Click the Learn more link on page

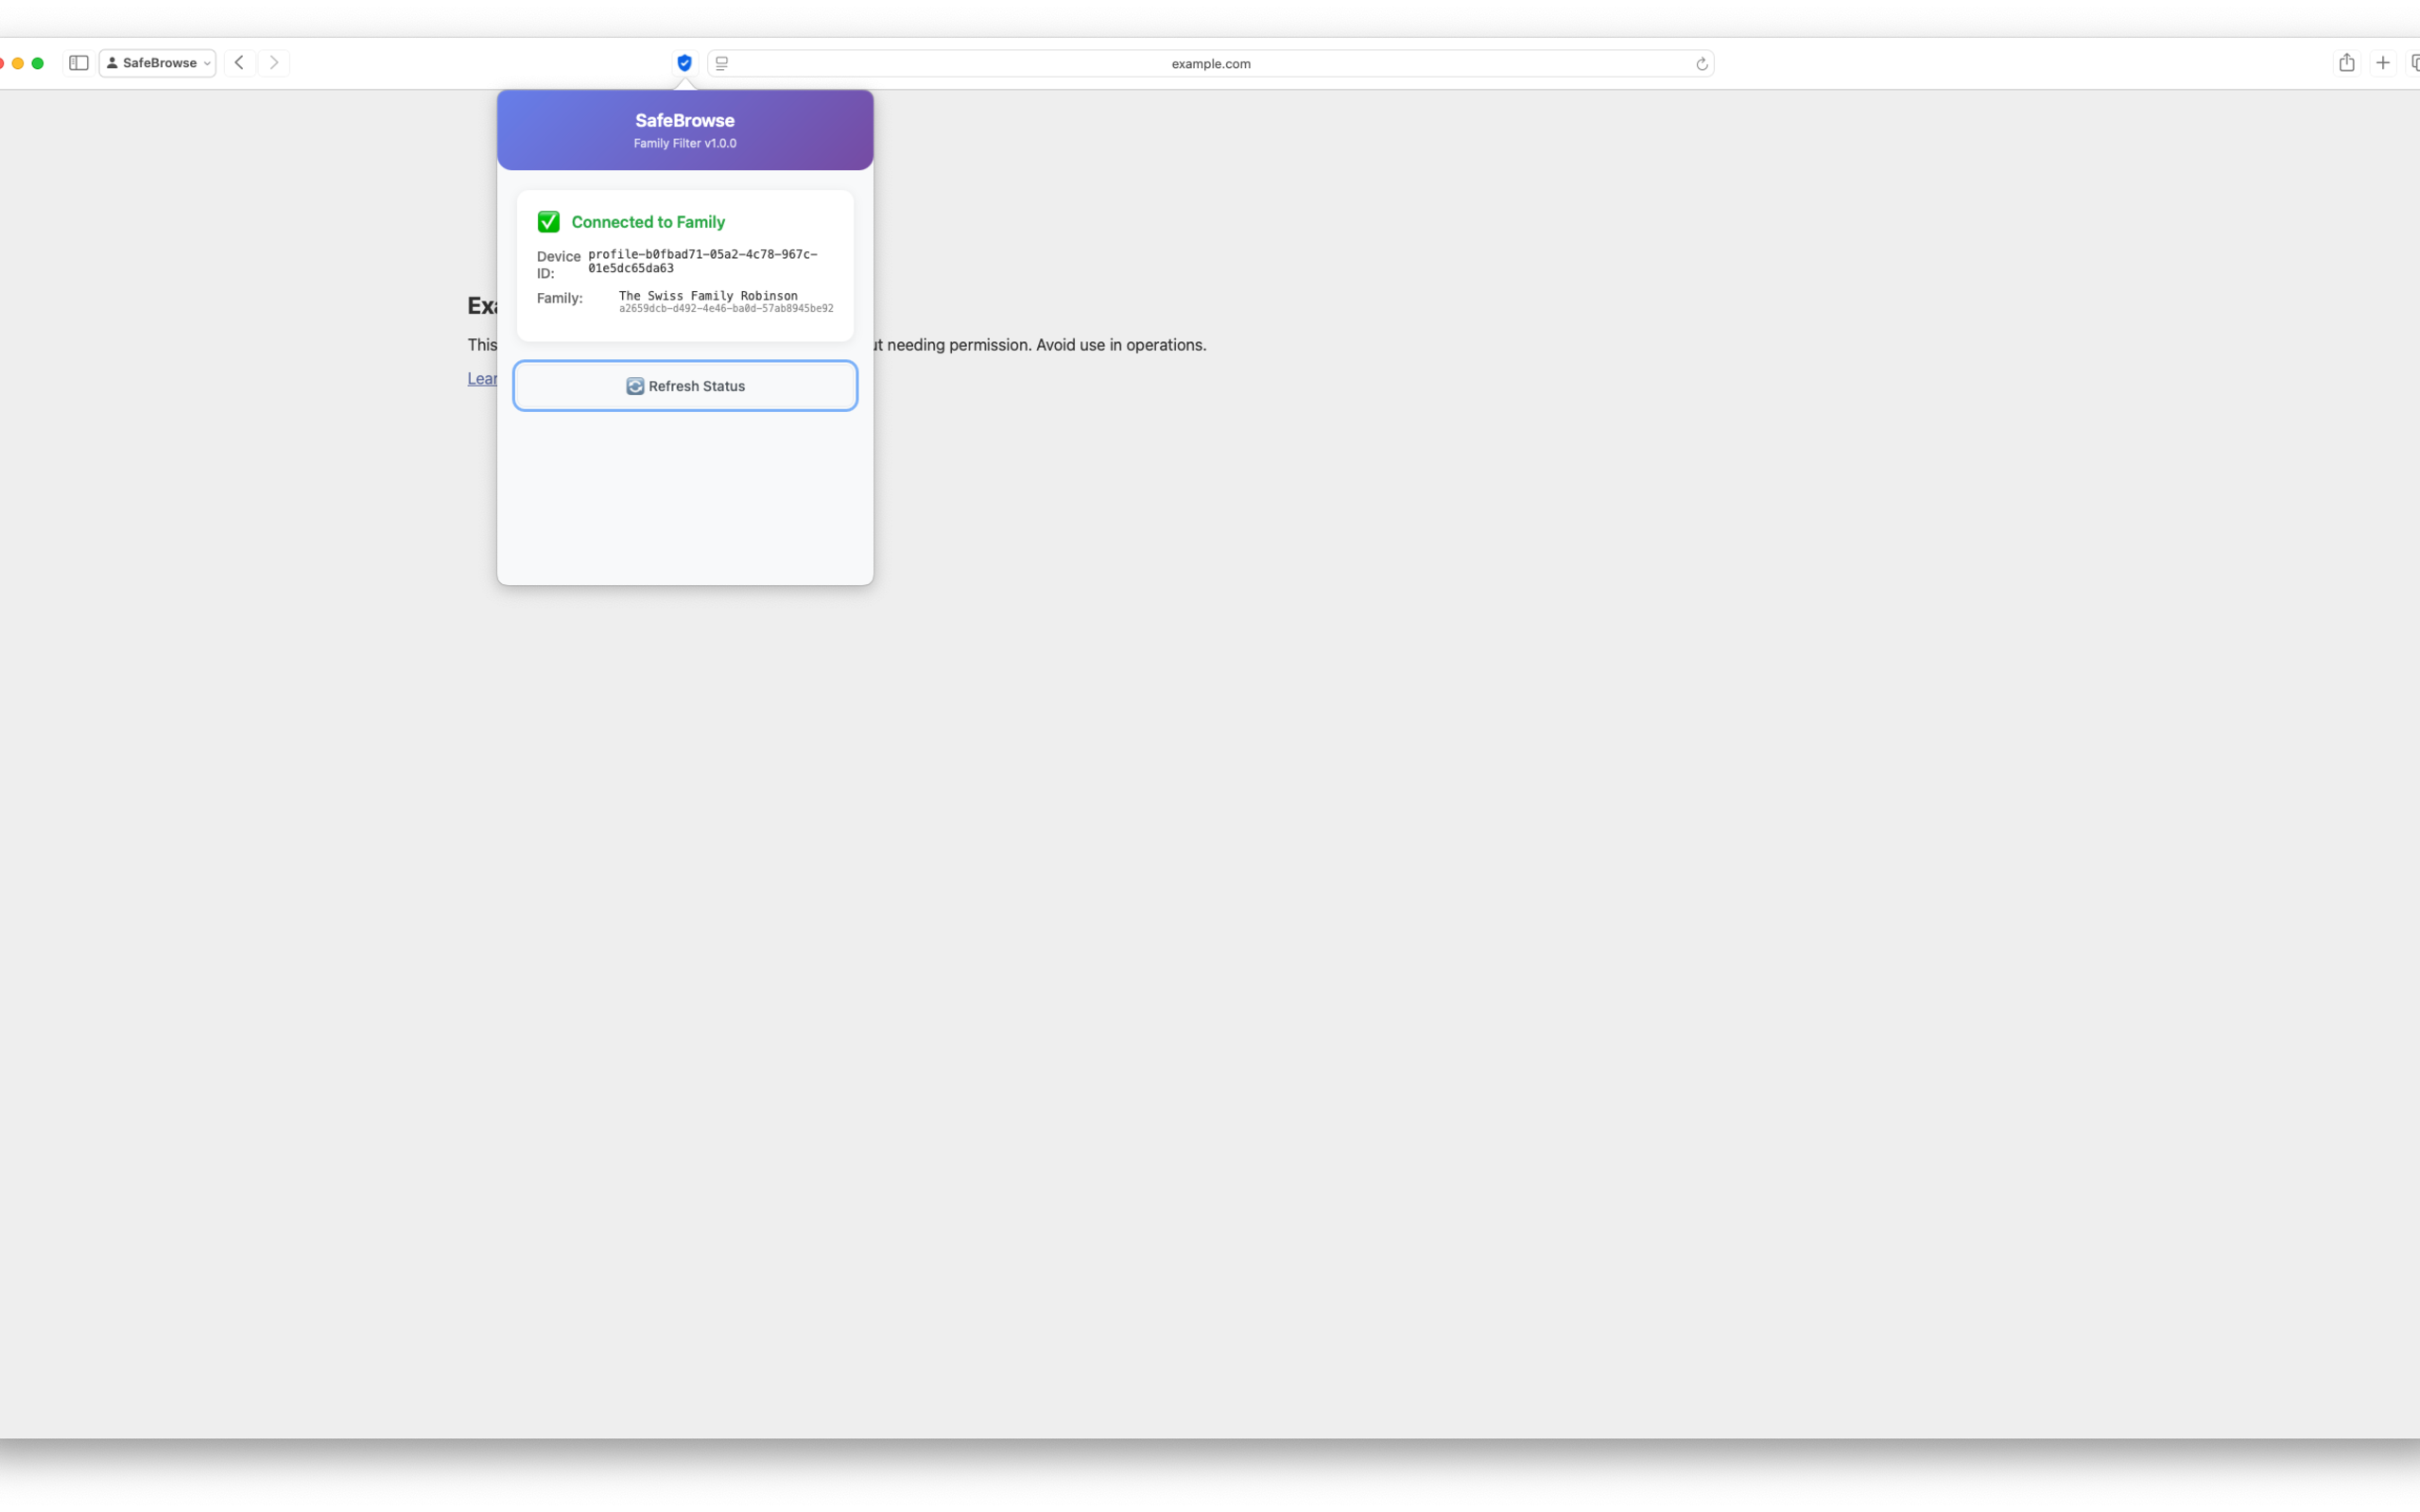click(x=482, y=378)
